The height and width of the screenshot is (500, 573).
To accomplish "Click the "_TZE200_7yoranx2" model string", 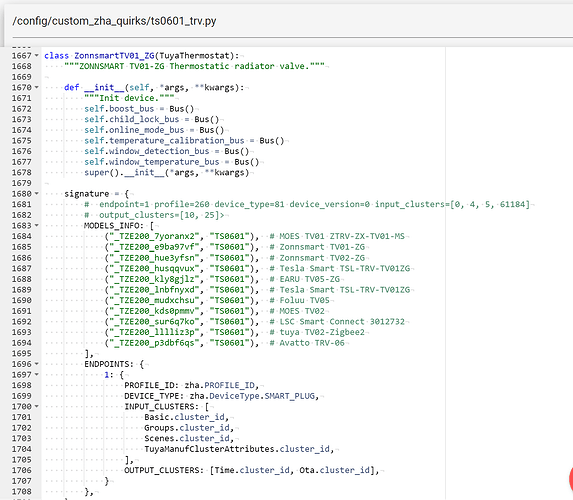I will pyautogui.click(x=152, y=236).
